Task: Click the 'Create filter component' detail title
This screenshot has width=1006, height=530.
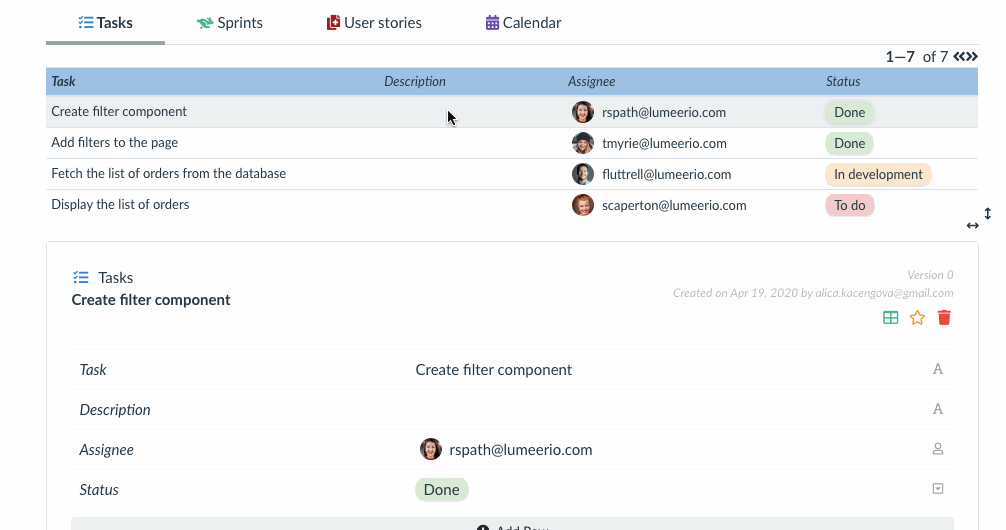Action: 151,300
